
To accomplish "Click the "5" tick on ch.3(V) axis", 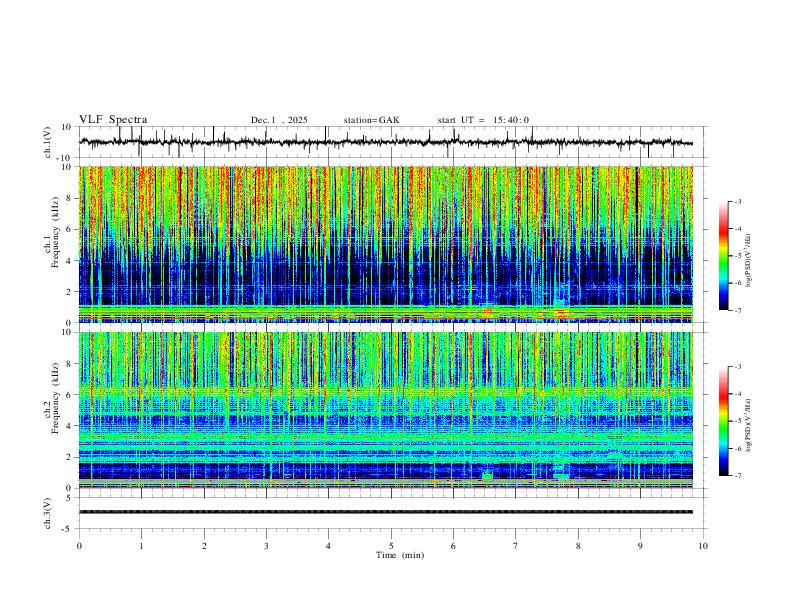I will (x=70, y=498).
